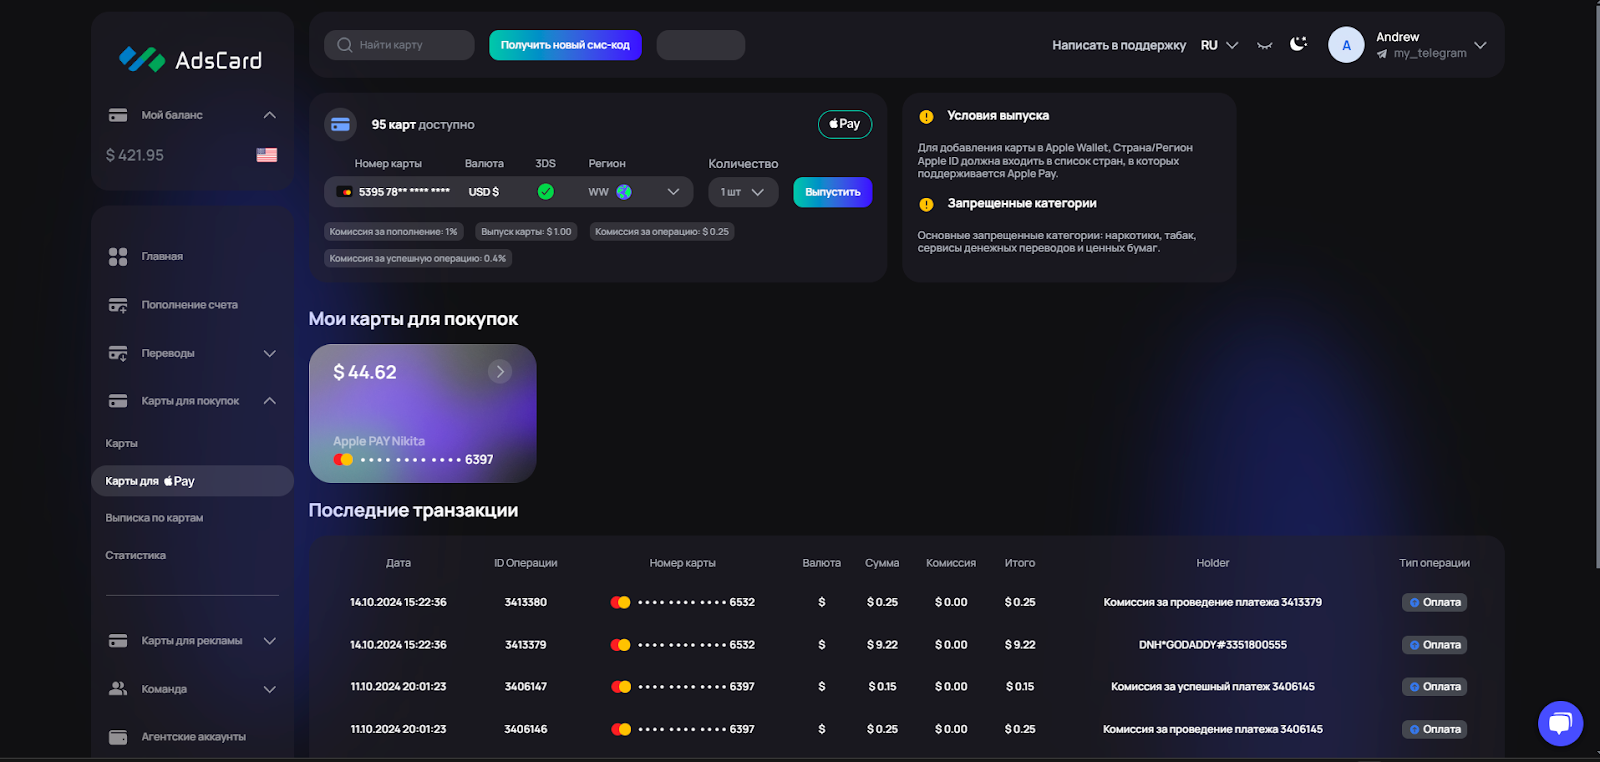Expand Карты для рекламы menu
Image resolution: width=1600 pixels, height=762 pixels.
coord(269,641)
